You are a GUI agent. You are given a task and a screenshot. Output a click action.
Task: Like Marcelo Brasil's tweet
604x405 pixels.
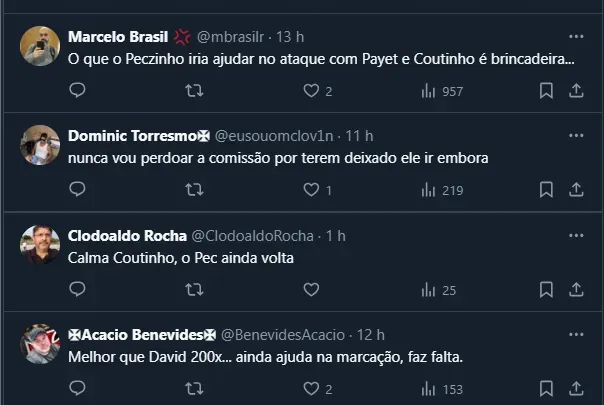click(311, 91)
